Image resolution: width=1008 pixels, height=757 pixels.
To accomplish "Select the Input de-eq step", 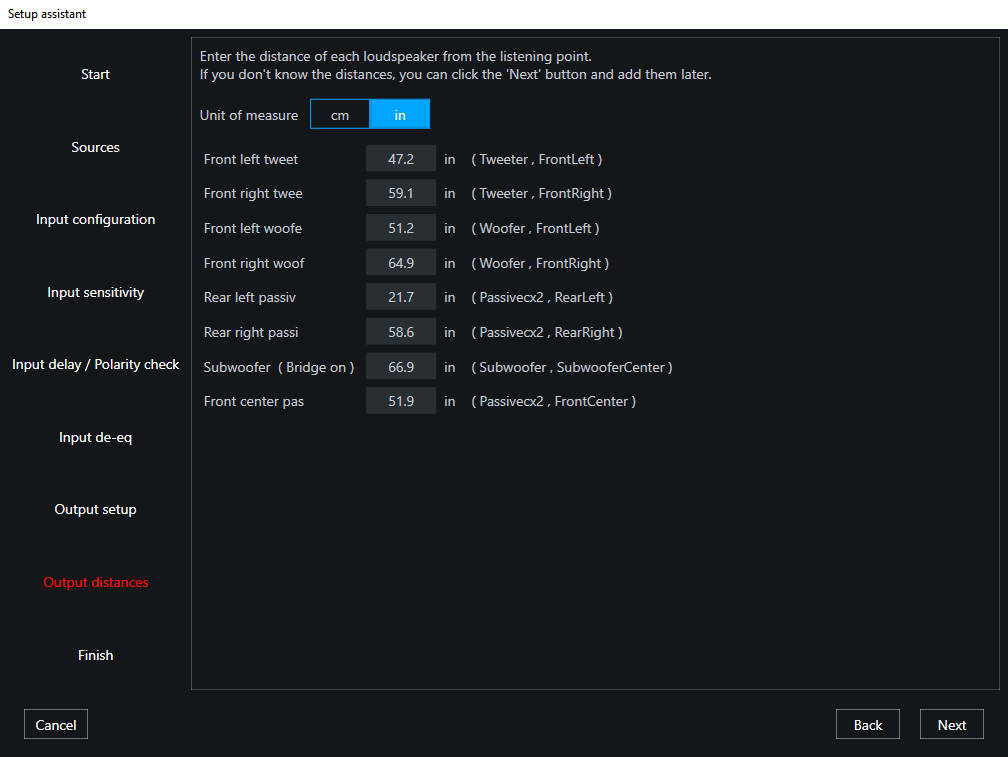I will coord(95,437).
